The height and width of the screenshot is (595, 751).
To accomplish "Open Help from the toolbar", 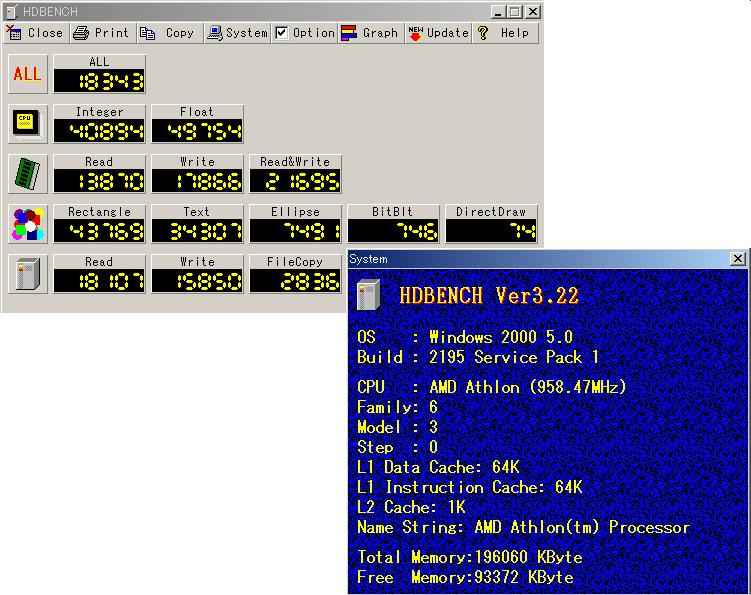I will pos(505,33).
